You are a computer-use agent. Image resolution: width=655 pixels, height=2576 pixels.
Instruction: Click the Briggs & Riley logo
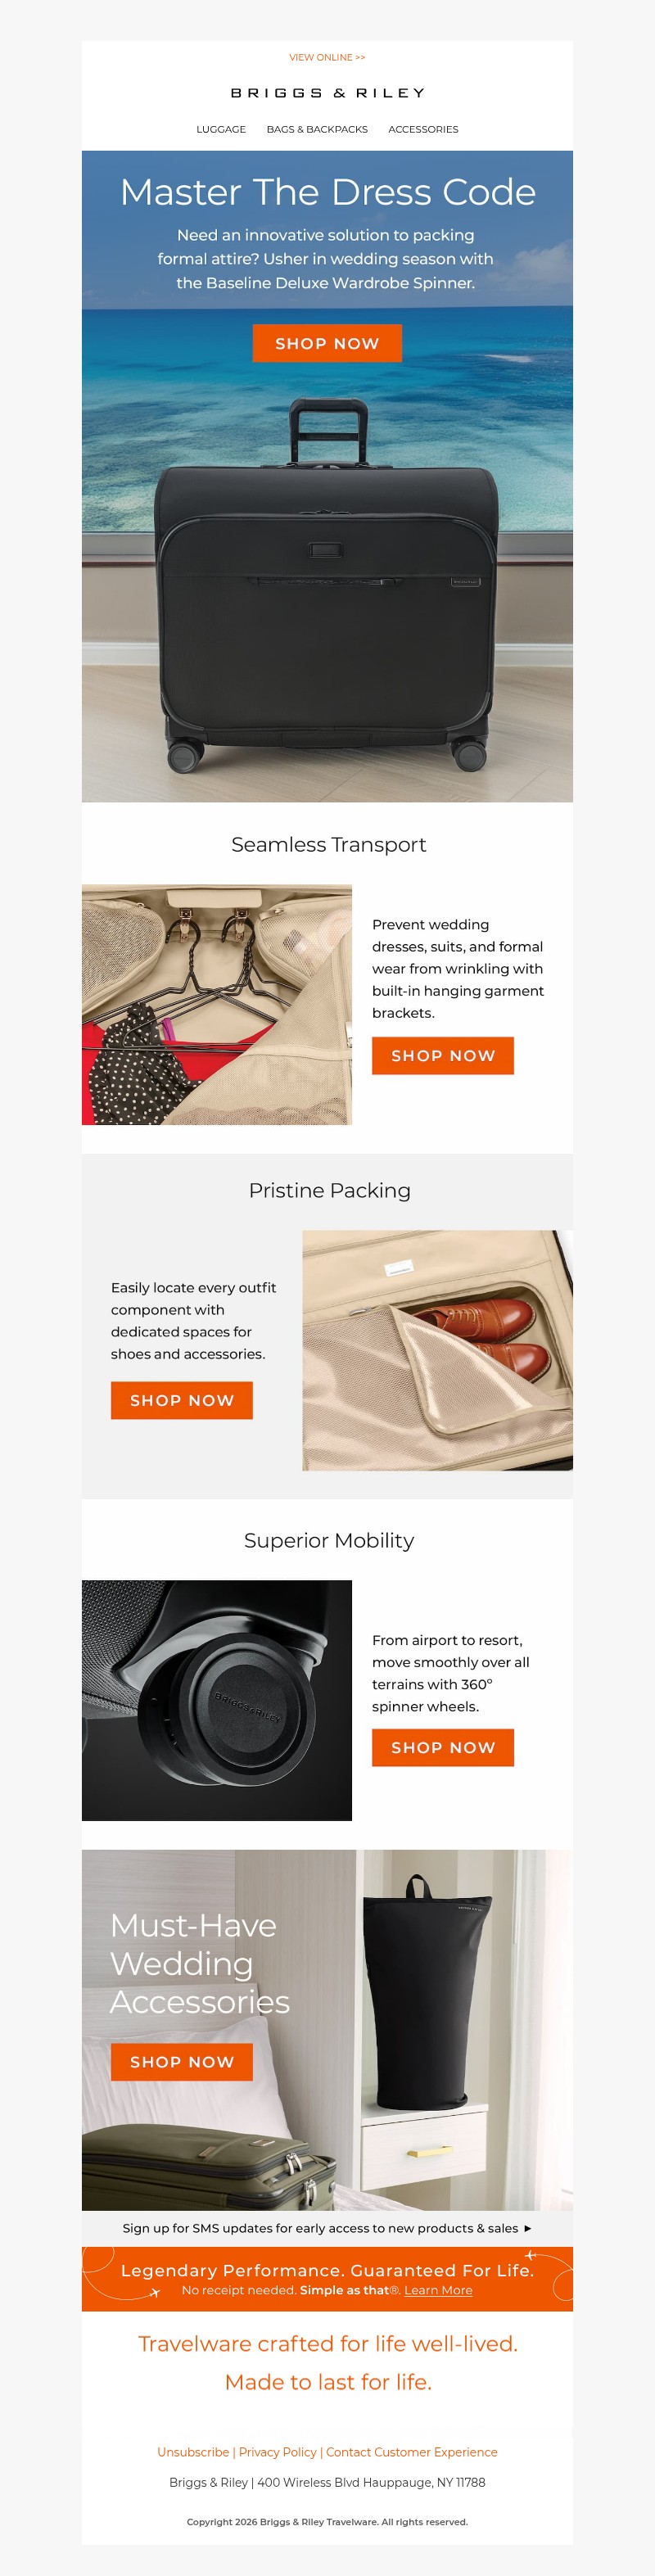327,93
